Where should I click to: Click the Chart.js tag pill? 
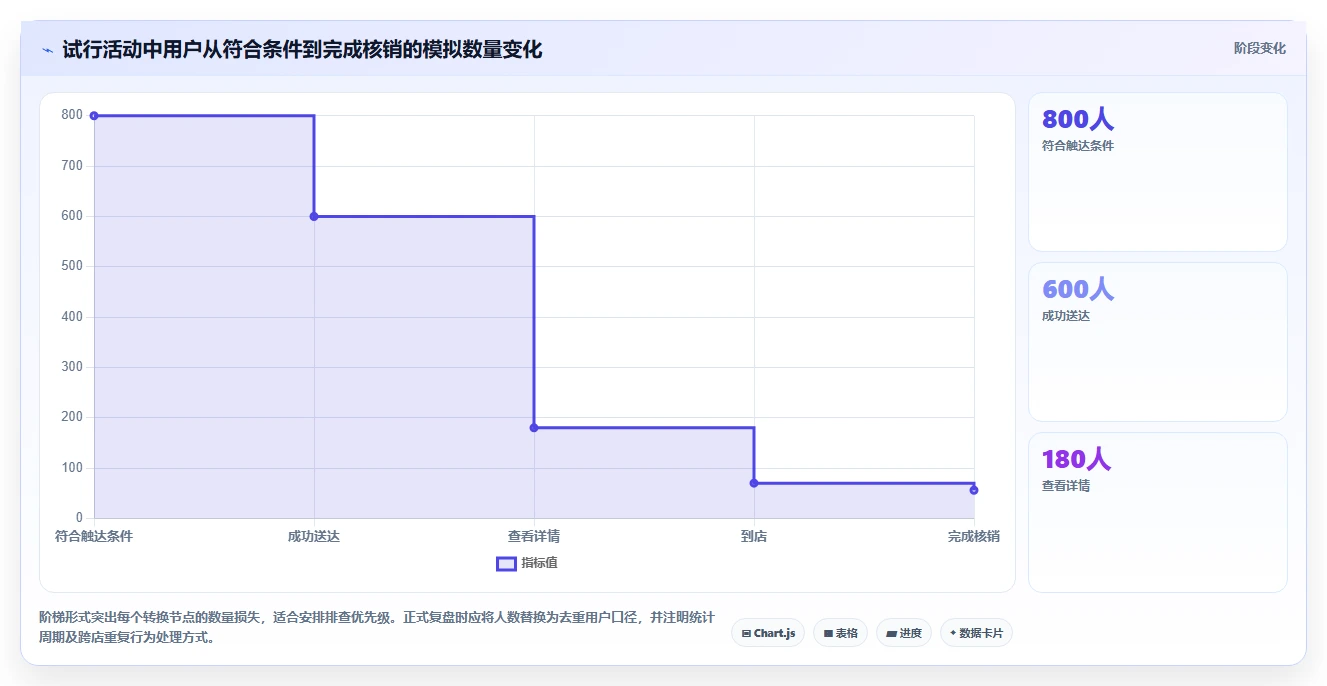(x=768, y=633)
